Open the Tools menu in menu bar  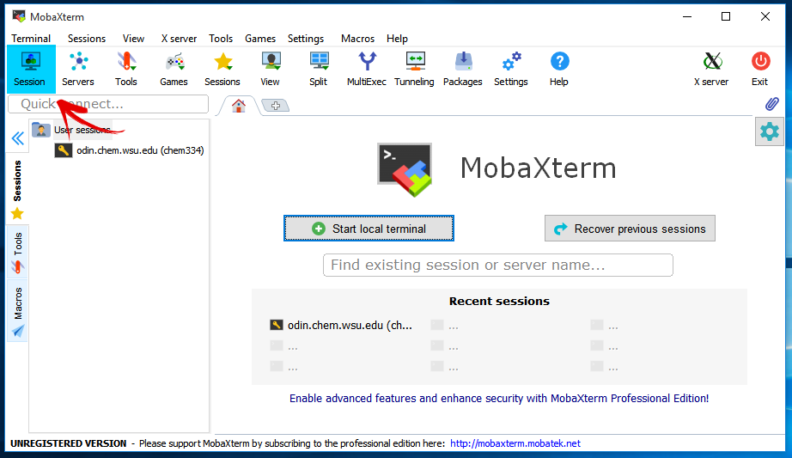(220, 38)
